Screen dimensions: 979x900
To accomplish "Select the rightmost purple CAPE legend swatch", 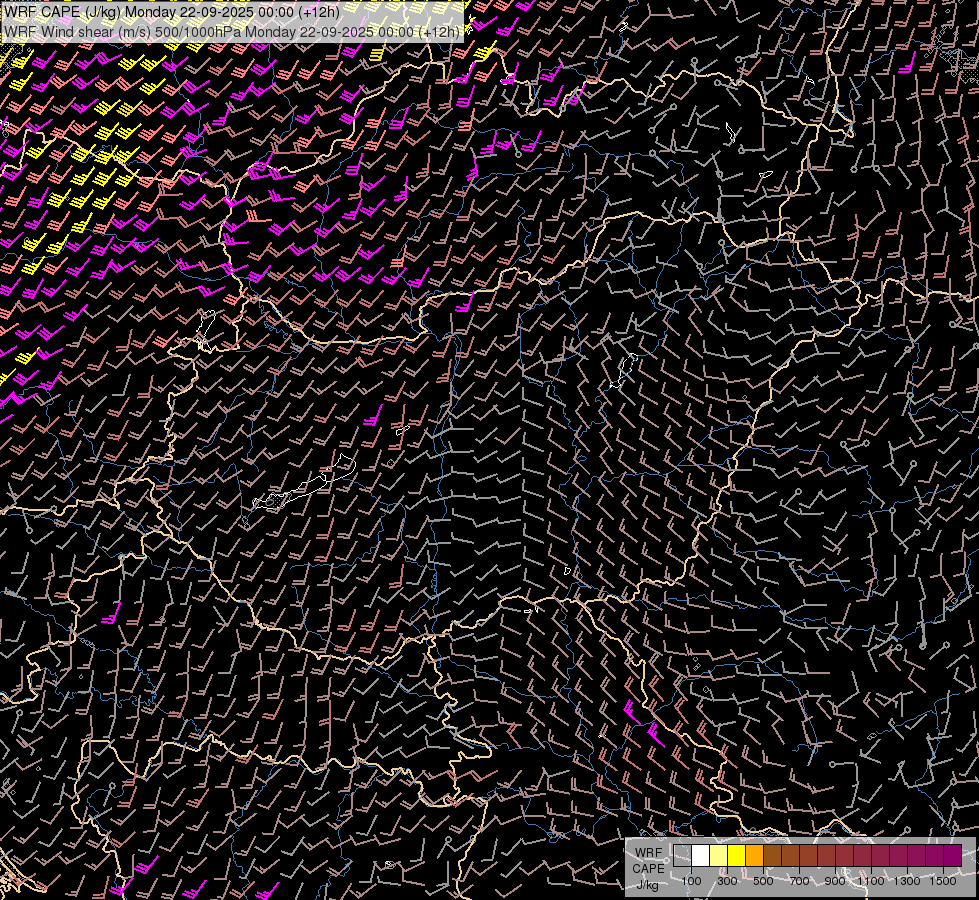I will 952,856.
